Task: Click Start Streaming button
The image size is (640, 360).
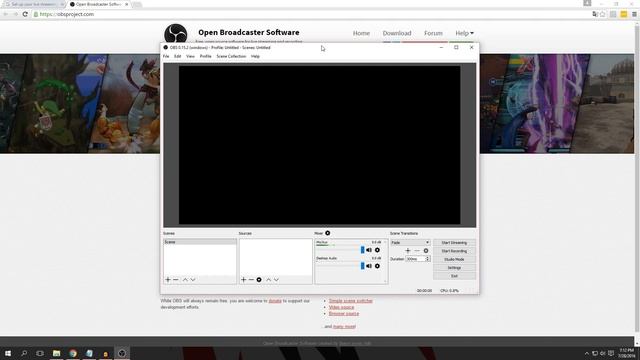Action: [454, 242]
